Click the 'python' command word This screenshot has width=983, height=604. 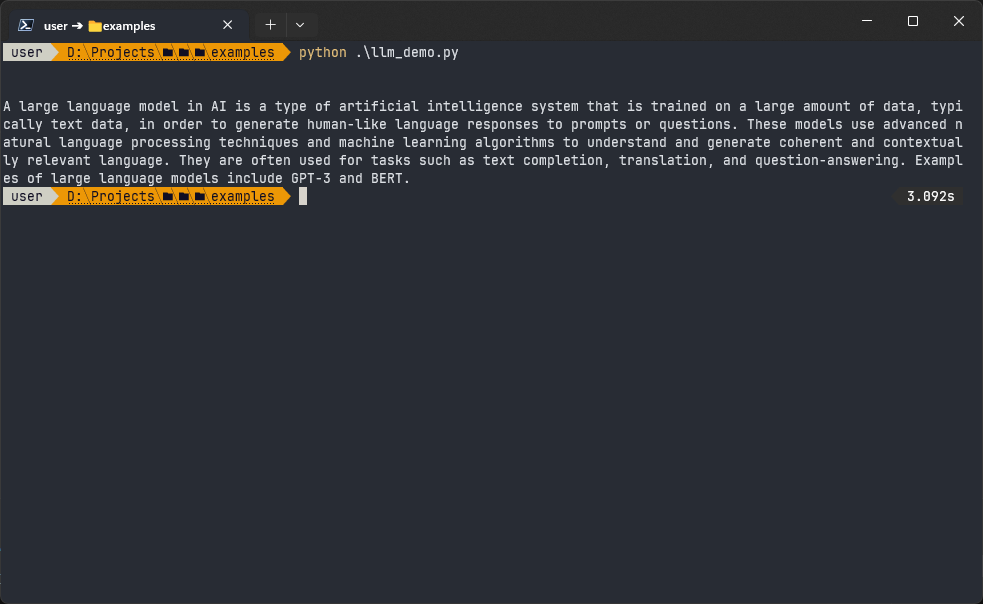coord(322,53)
